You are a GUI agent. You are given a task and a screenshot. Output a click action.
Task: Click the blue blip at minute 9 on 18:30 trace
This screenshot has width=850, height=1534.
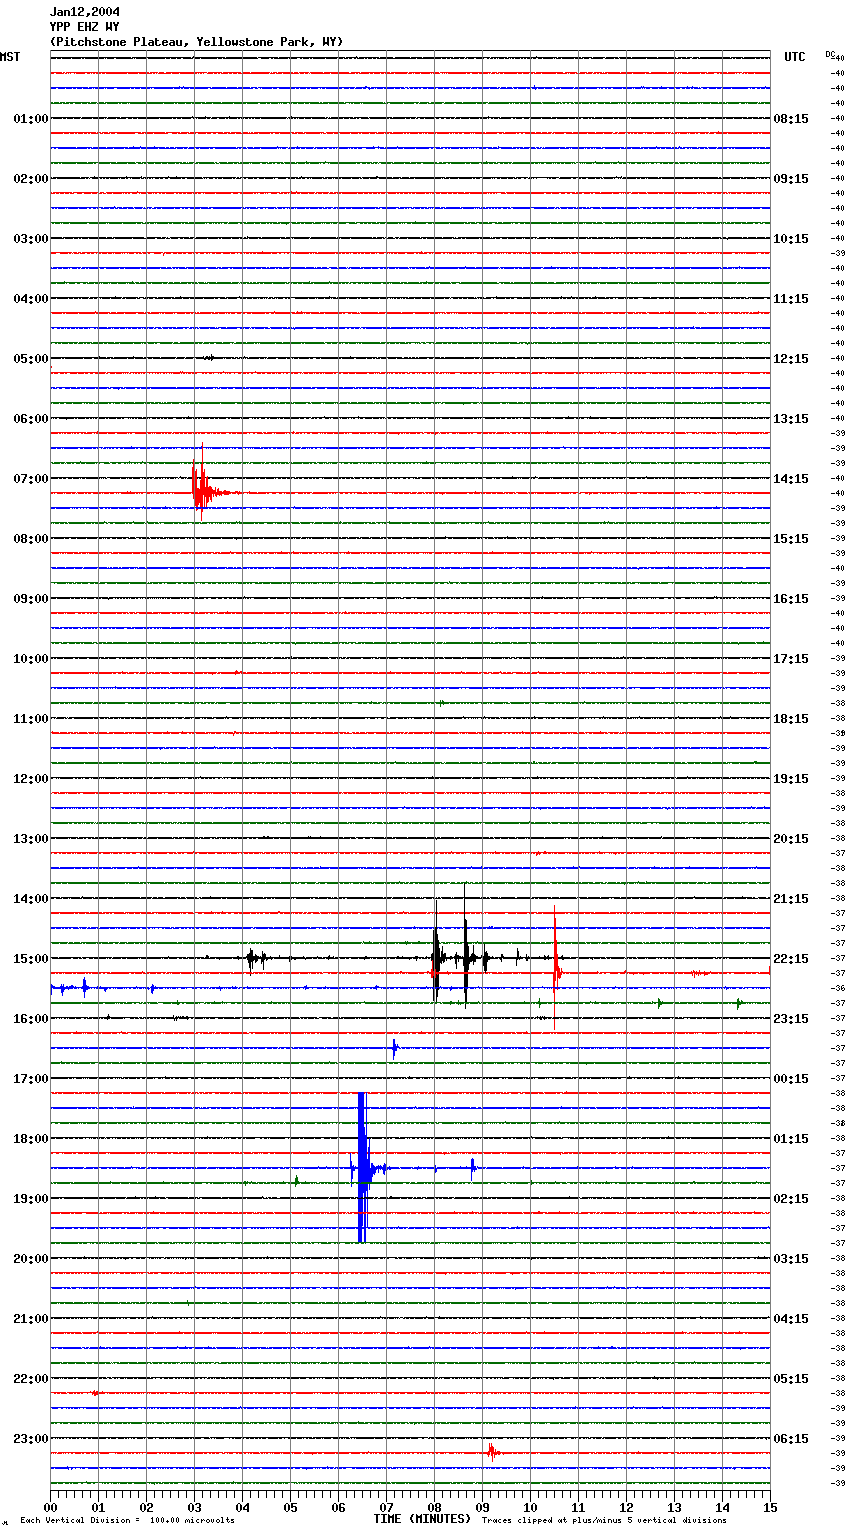pyautogui.click(x=473, y=1167)
